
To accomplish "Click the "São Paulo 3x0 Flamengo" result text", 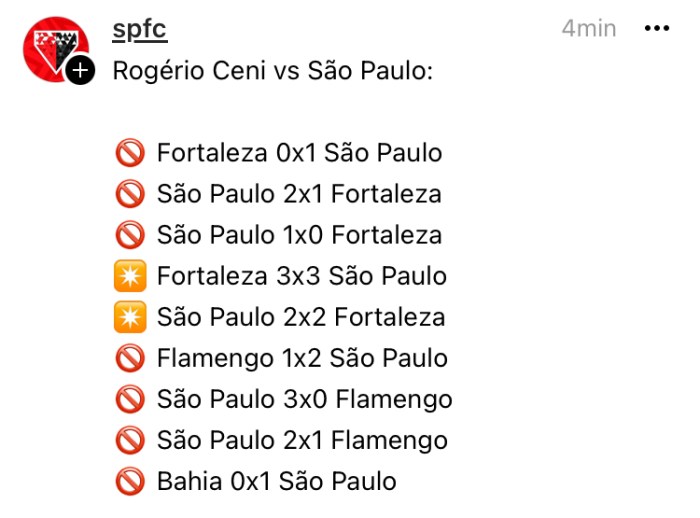I will pyautogui.click(x=305, y=400).
